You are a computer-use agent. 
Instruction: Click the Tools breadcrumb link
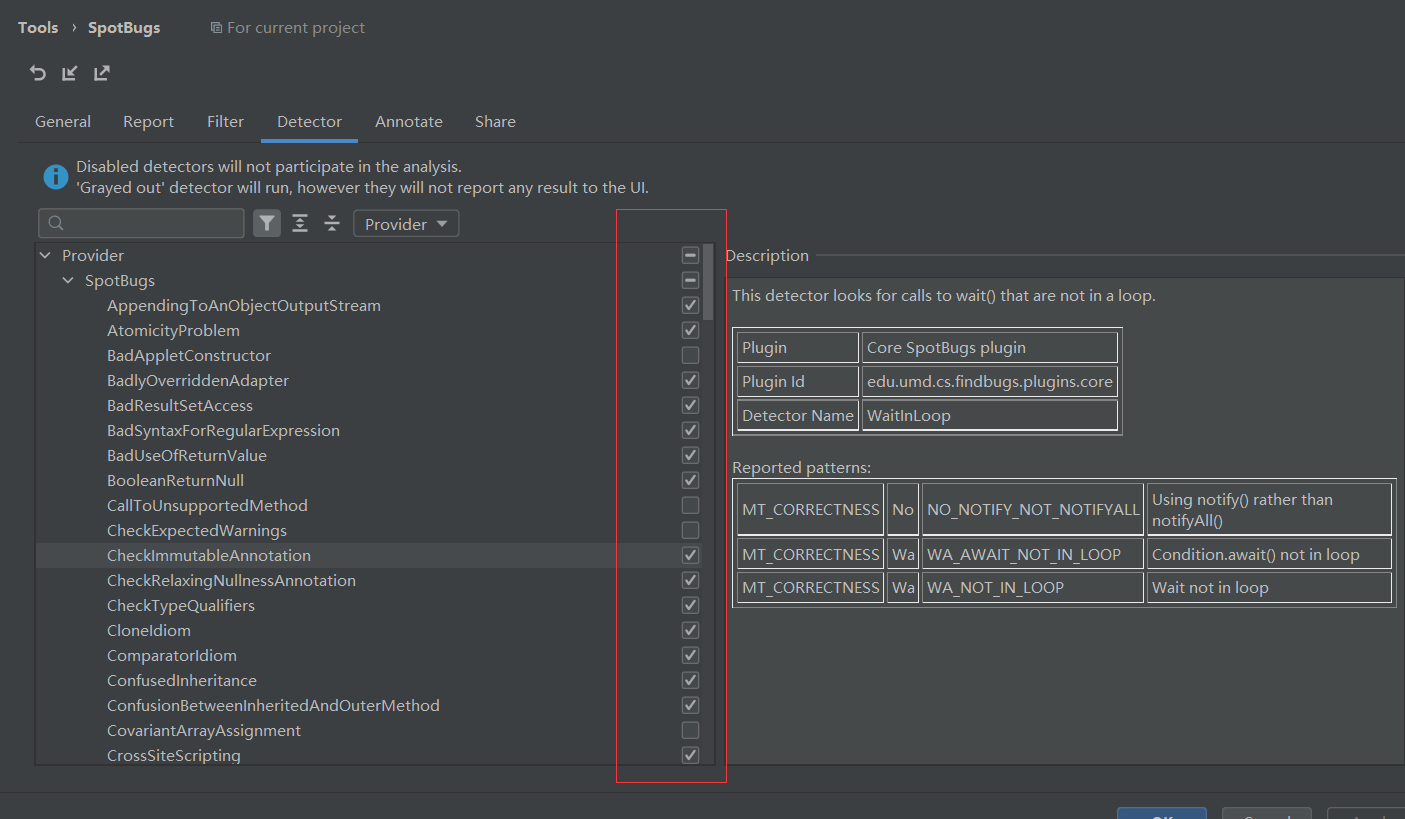tap(37, 27)
